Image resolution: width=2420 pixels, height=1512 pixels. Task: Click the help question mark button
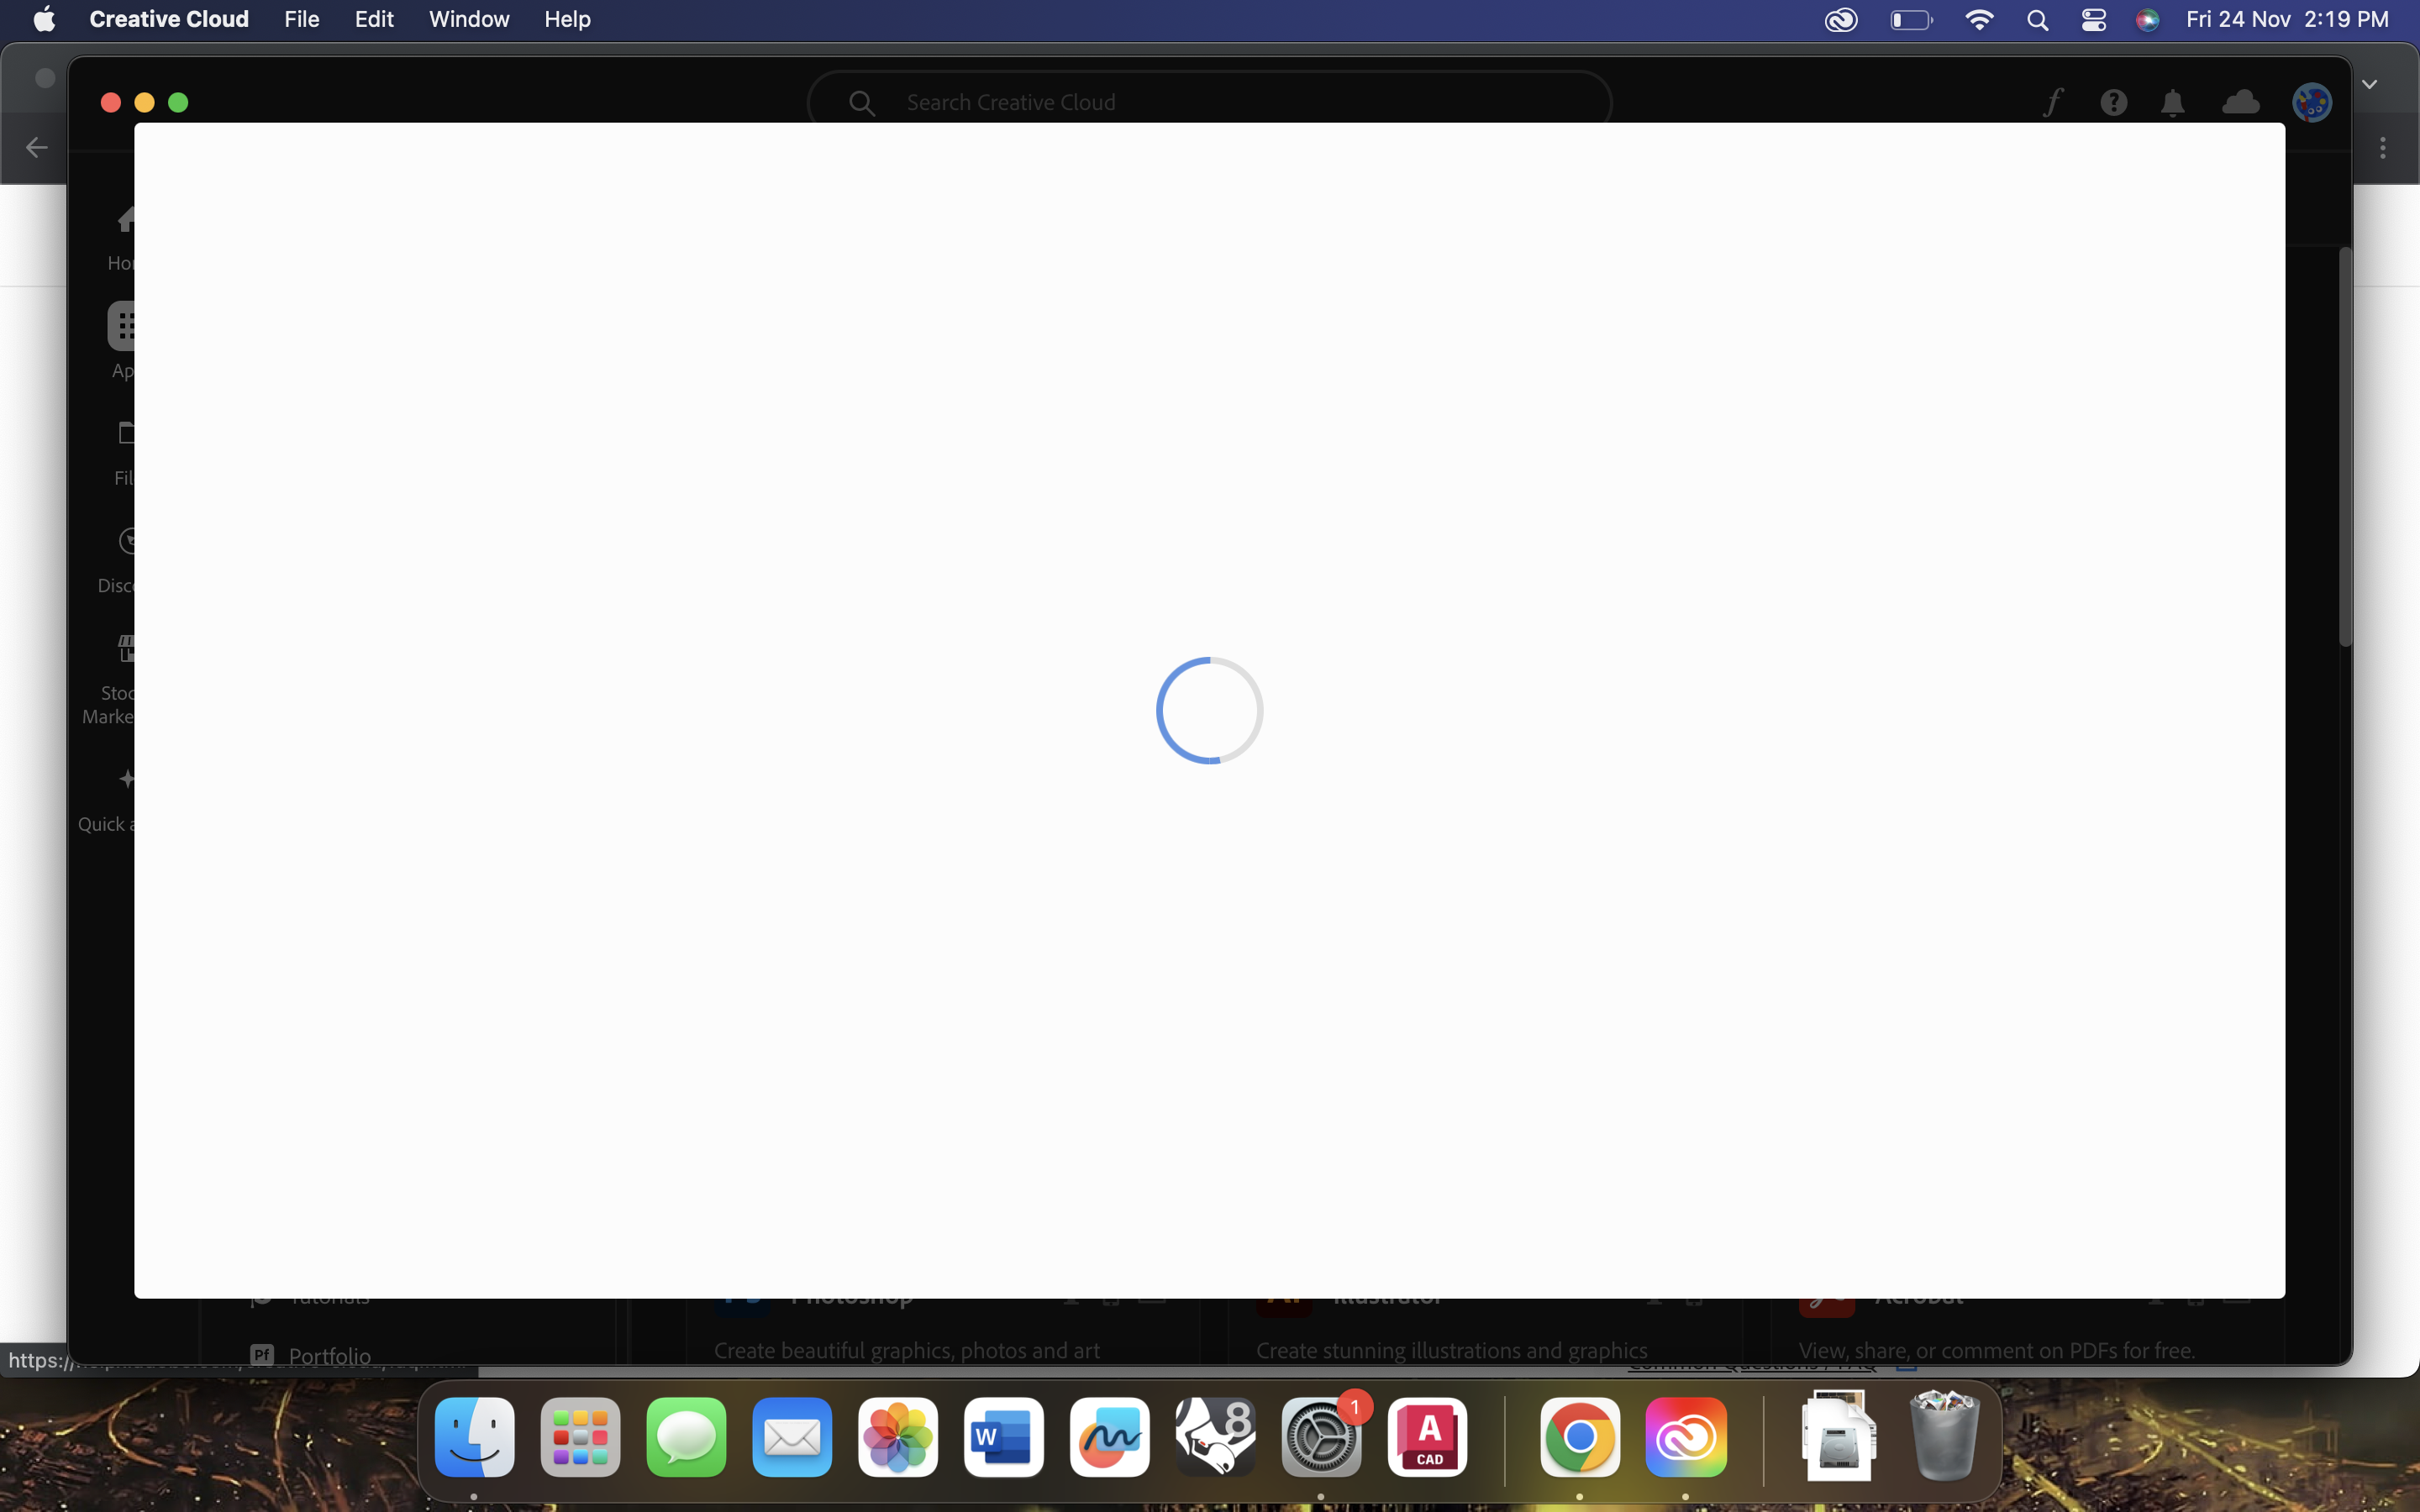coord(2113,101)
